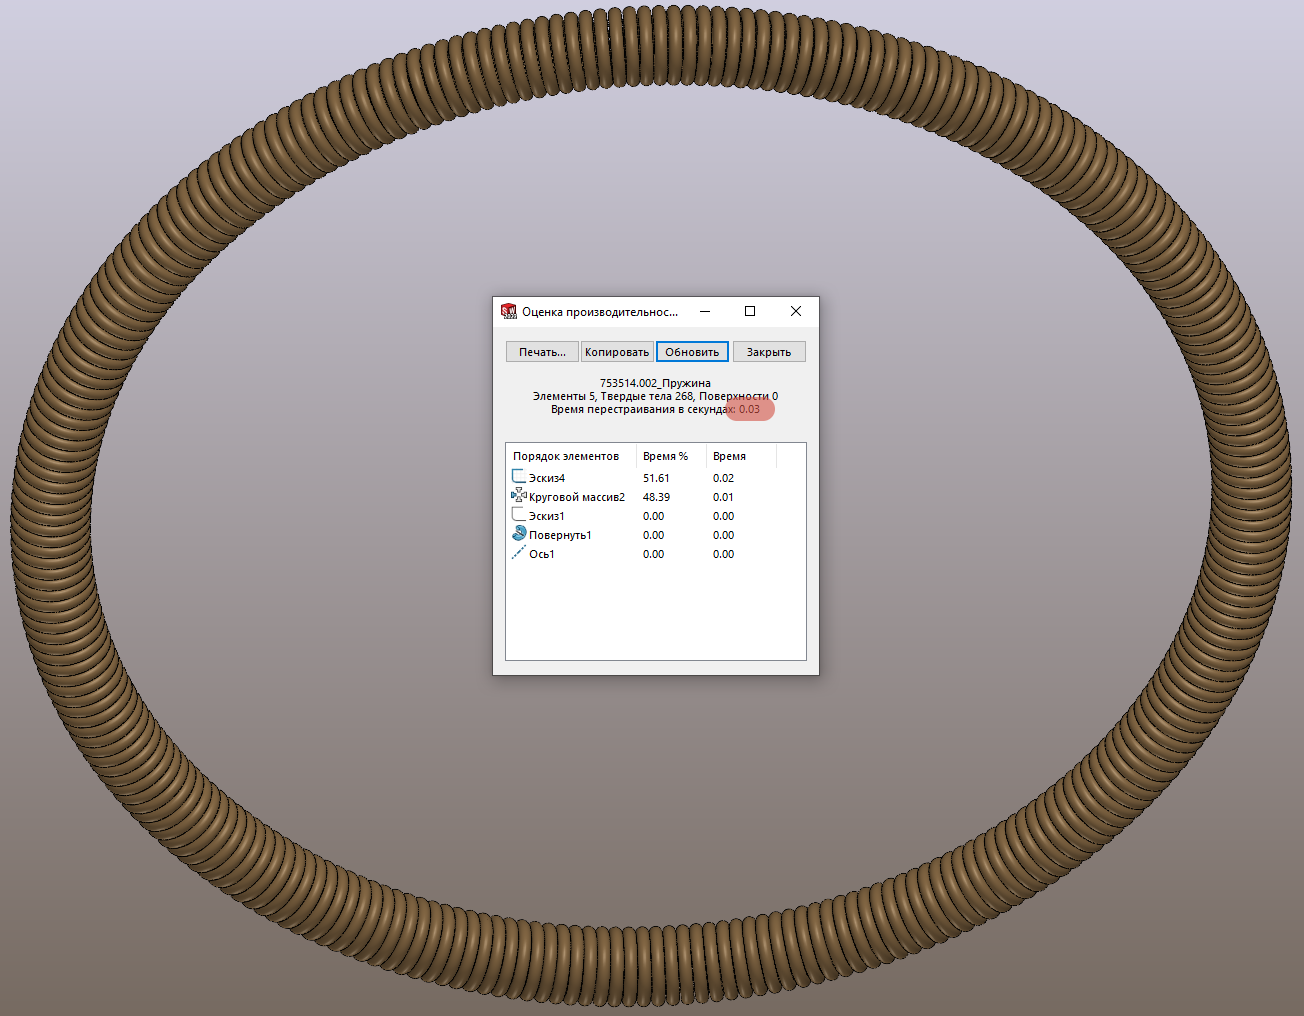
Task: Click the 753514.002_Пружина part name text
Action: point(655,383)
